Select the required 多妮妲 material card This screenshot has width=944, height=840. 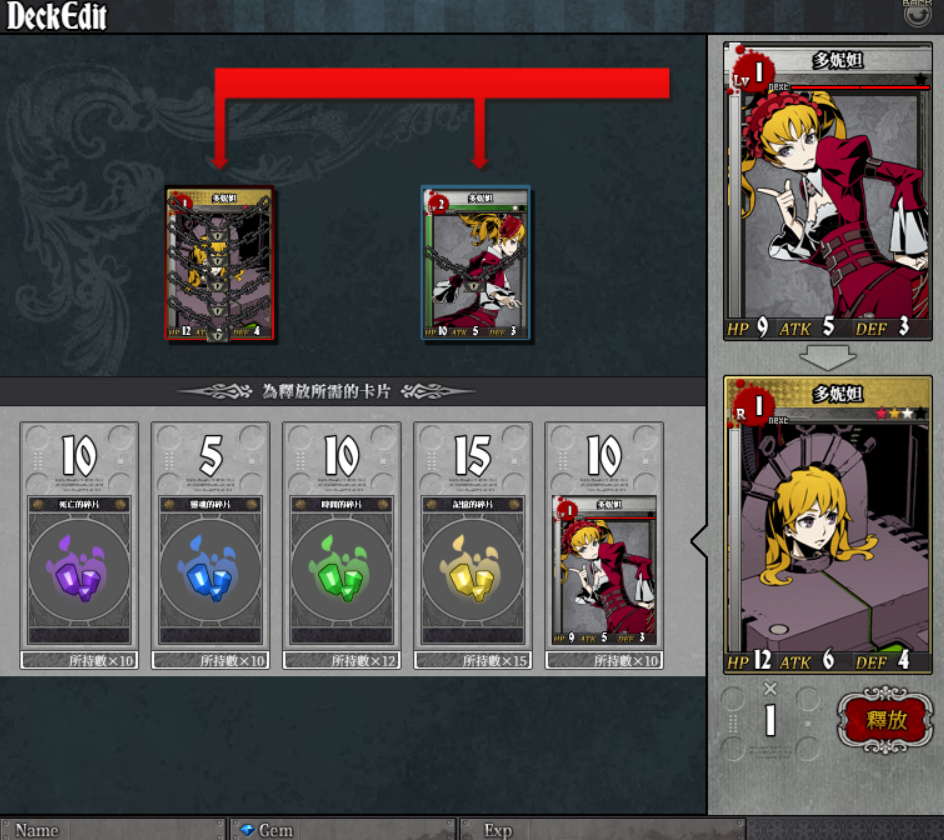coord(604,570)
